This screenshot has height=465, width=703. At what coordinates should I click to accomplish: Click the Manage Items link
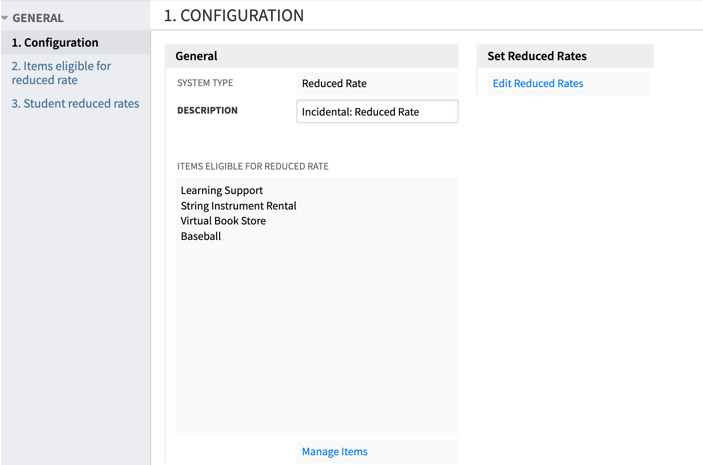(334, 452)
